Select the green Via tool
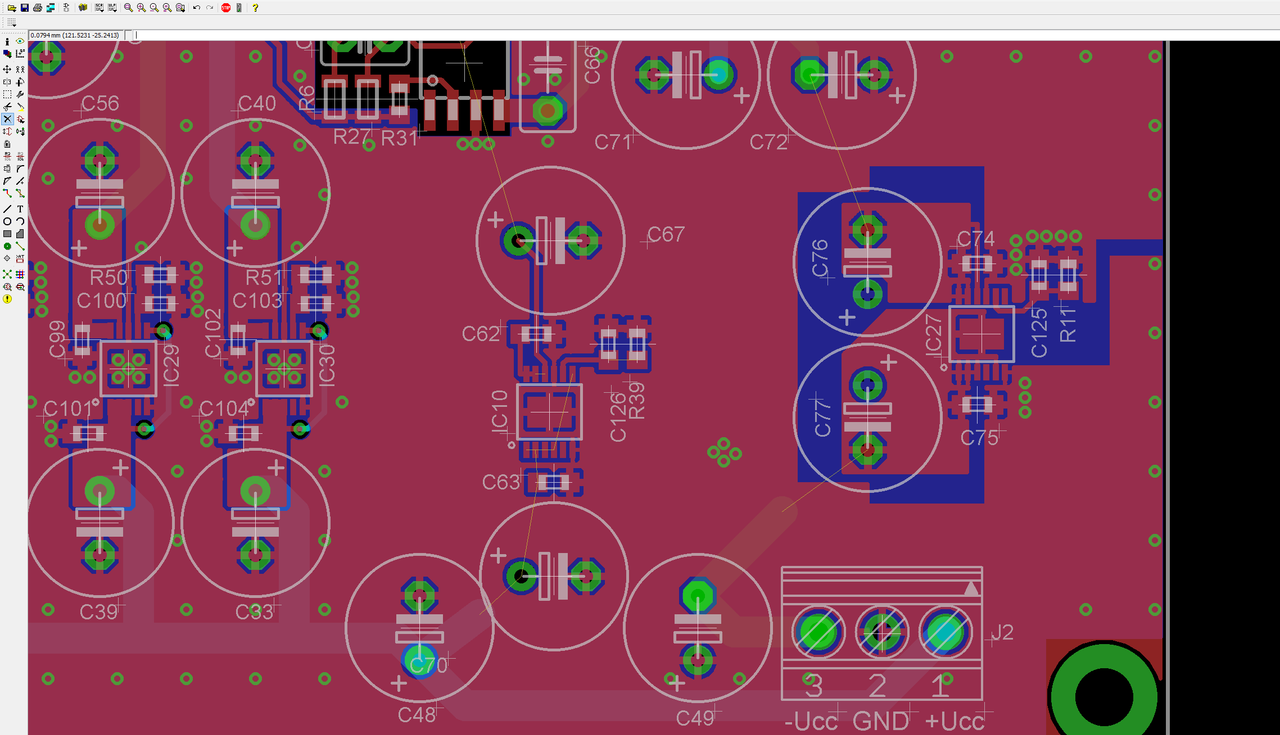This screenshot has height=735, width=1280. 7,245
